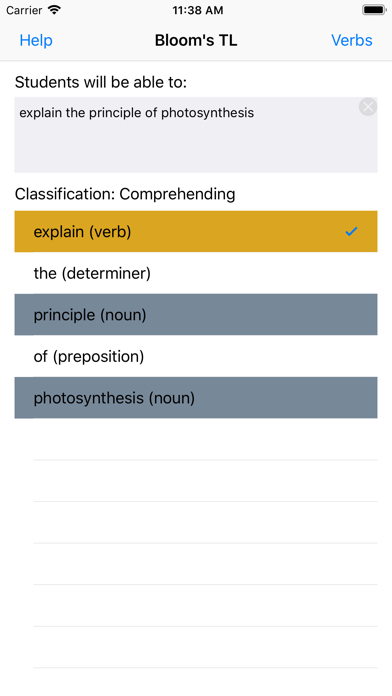Select the of (preposition) row
The height and width of the screenshot is (696, 392).
coord(196,356)
